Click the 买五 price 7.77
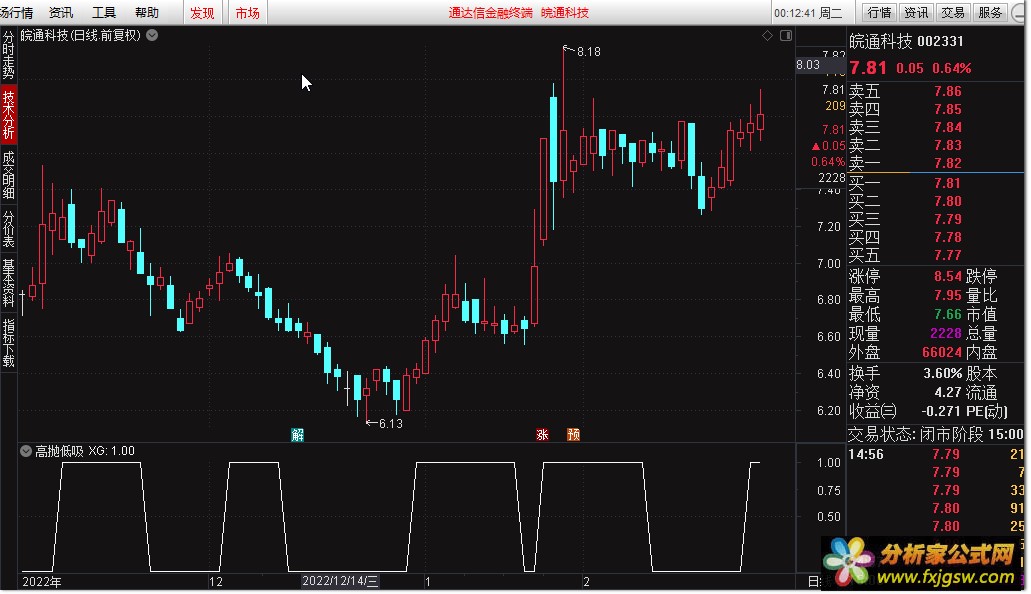1031x594 pixels. 947,255
